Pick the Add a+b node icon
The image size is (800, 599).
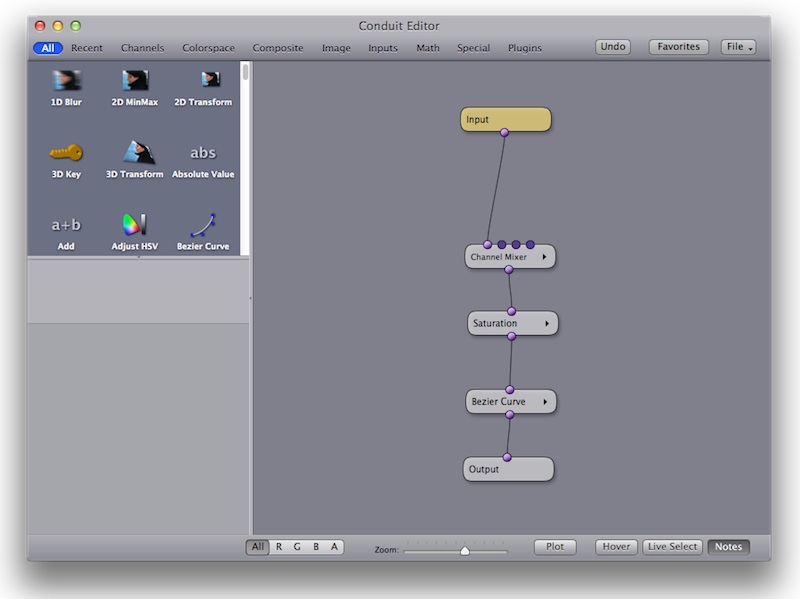click(66, 225)
